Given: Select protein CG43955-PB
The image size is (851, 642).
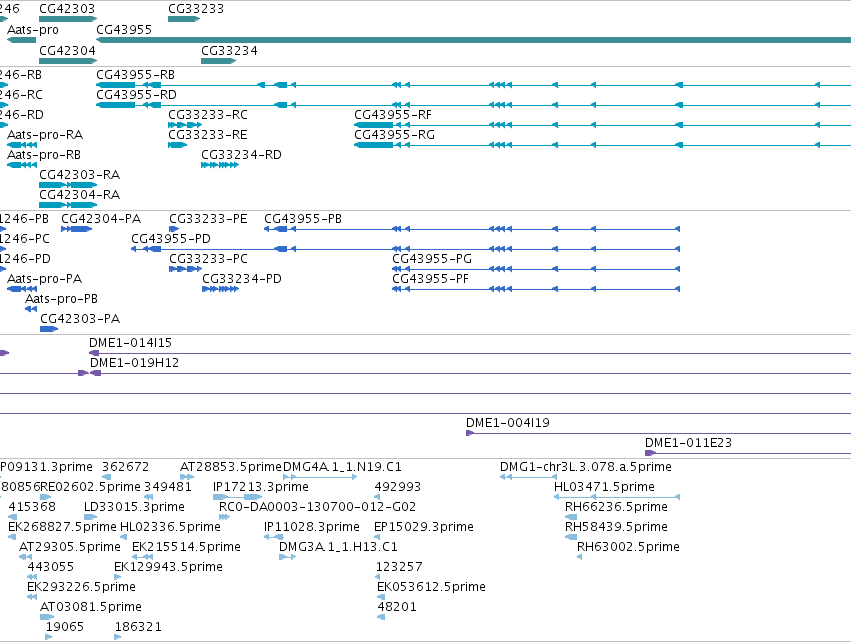Looking at the screenshot, I should [303, 219].
